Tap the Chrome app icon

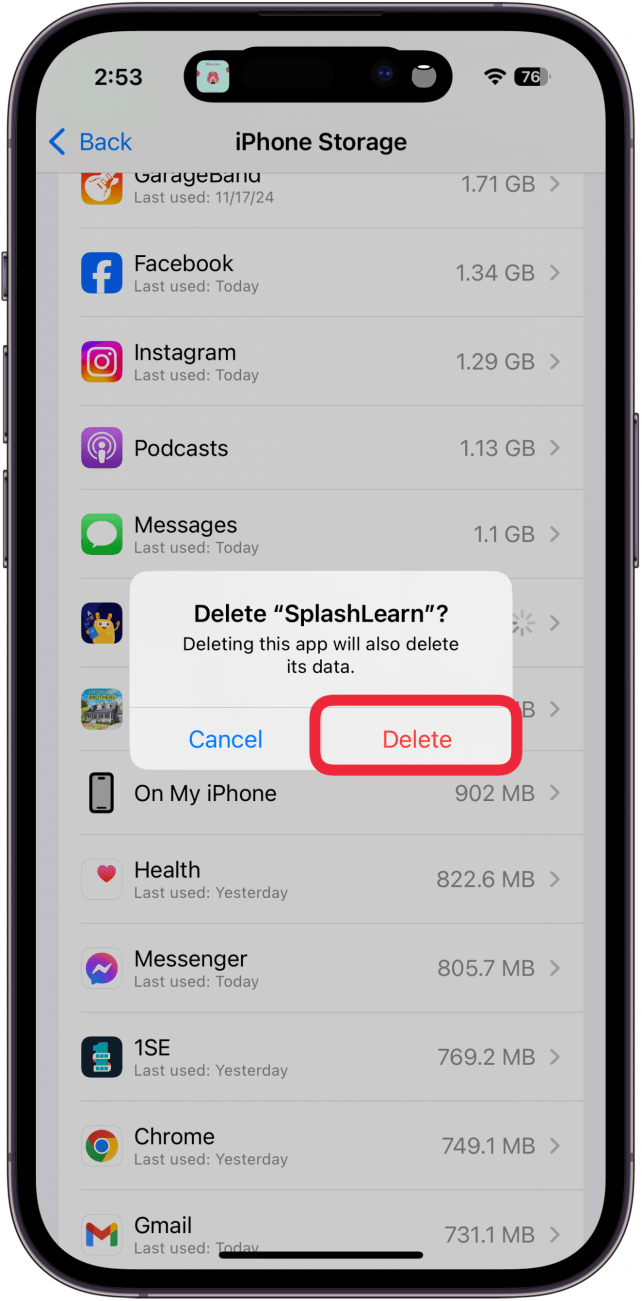click(102, 1146)
